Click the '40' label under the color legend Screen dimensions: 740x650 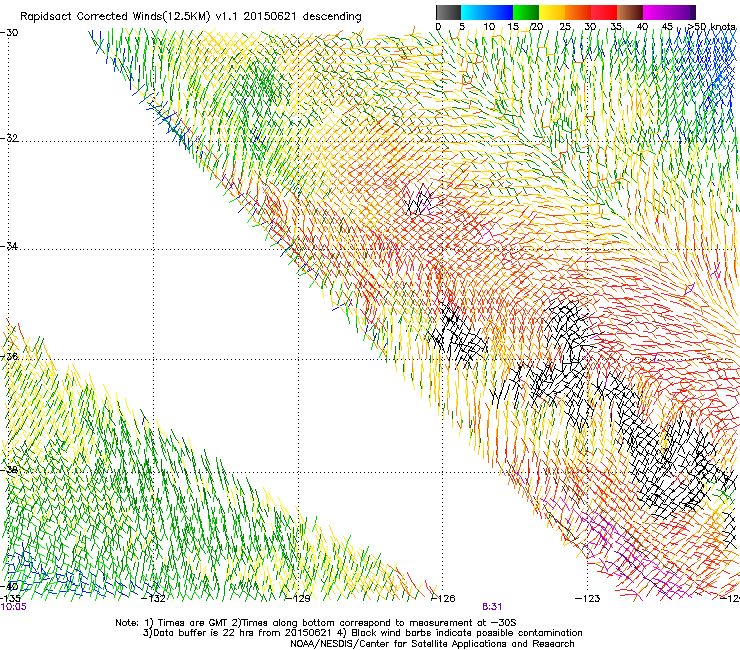(x=642, y=27)
